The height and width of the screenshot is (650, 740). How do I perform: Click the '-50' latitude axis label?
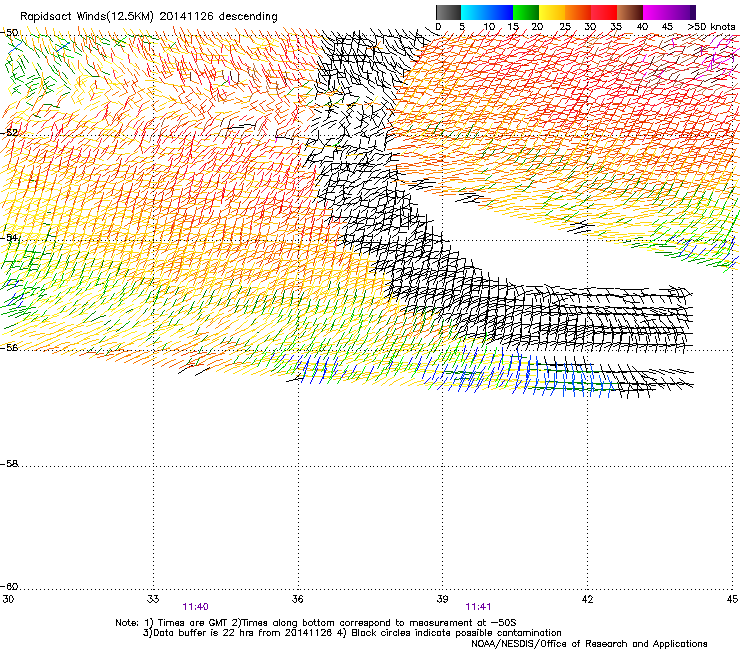(9, 33)
